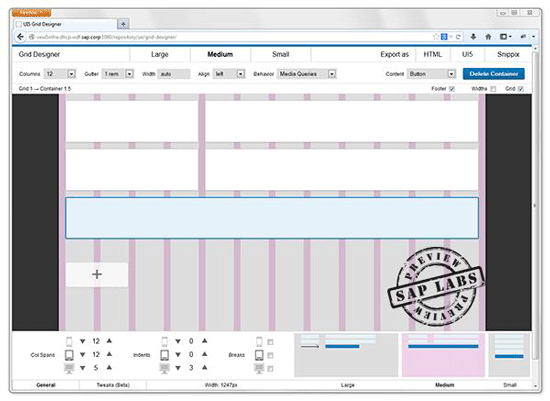Click tablet icon in Indents row
Screen dimensions: 550x401
[x=165, y=355]
